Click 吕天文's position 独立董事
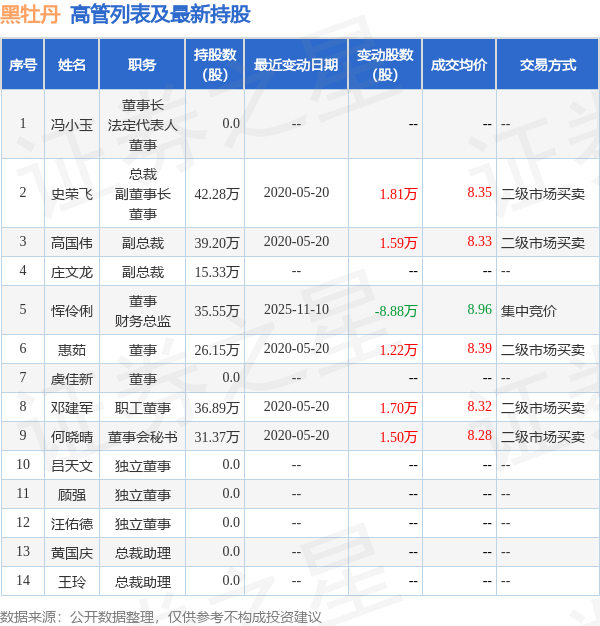This screenshot has height=626, width=600. 143,466
